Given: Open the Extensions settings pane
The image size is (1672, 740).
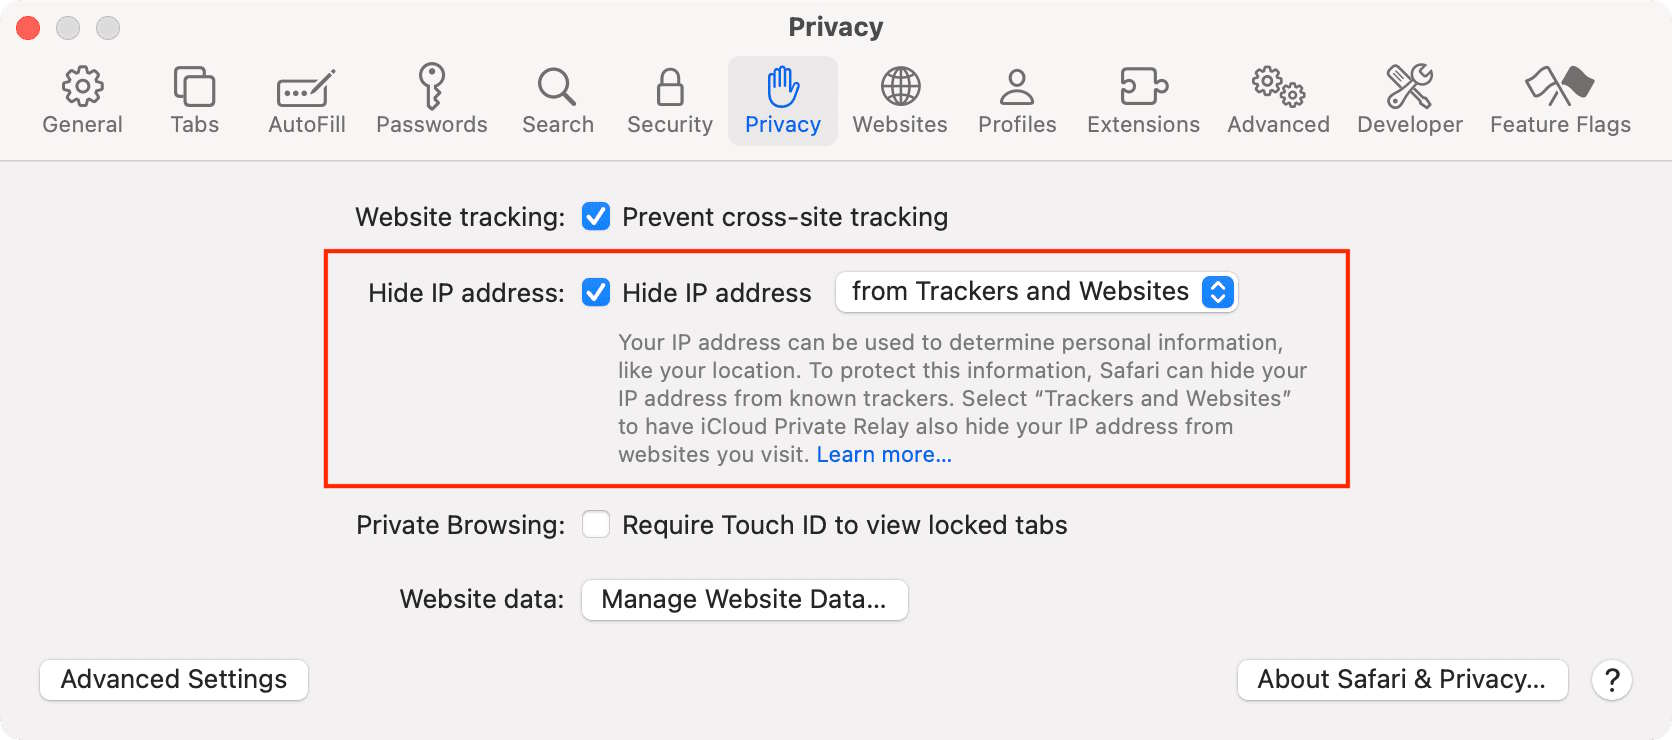Looking at the screenshot, I should coord(1142,97).
